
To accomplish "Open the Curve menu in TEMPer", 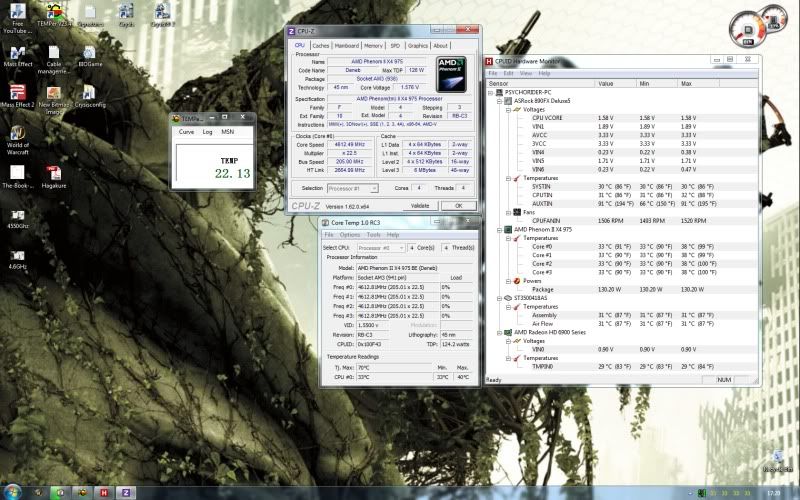I will [x=186, y=132].
